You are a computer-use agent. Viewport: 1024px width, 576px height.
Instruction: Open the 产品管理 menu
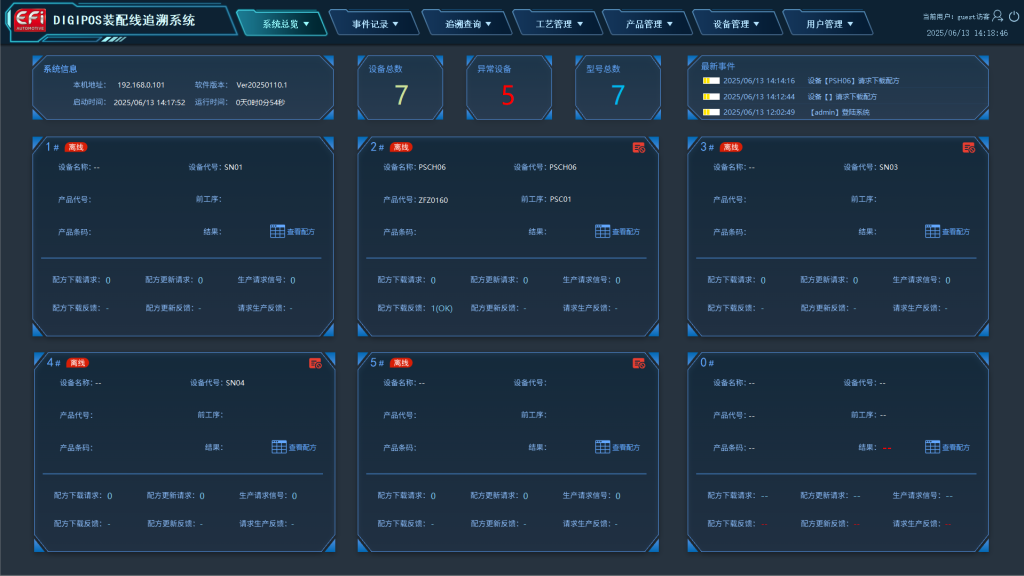[648, 24]
